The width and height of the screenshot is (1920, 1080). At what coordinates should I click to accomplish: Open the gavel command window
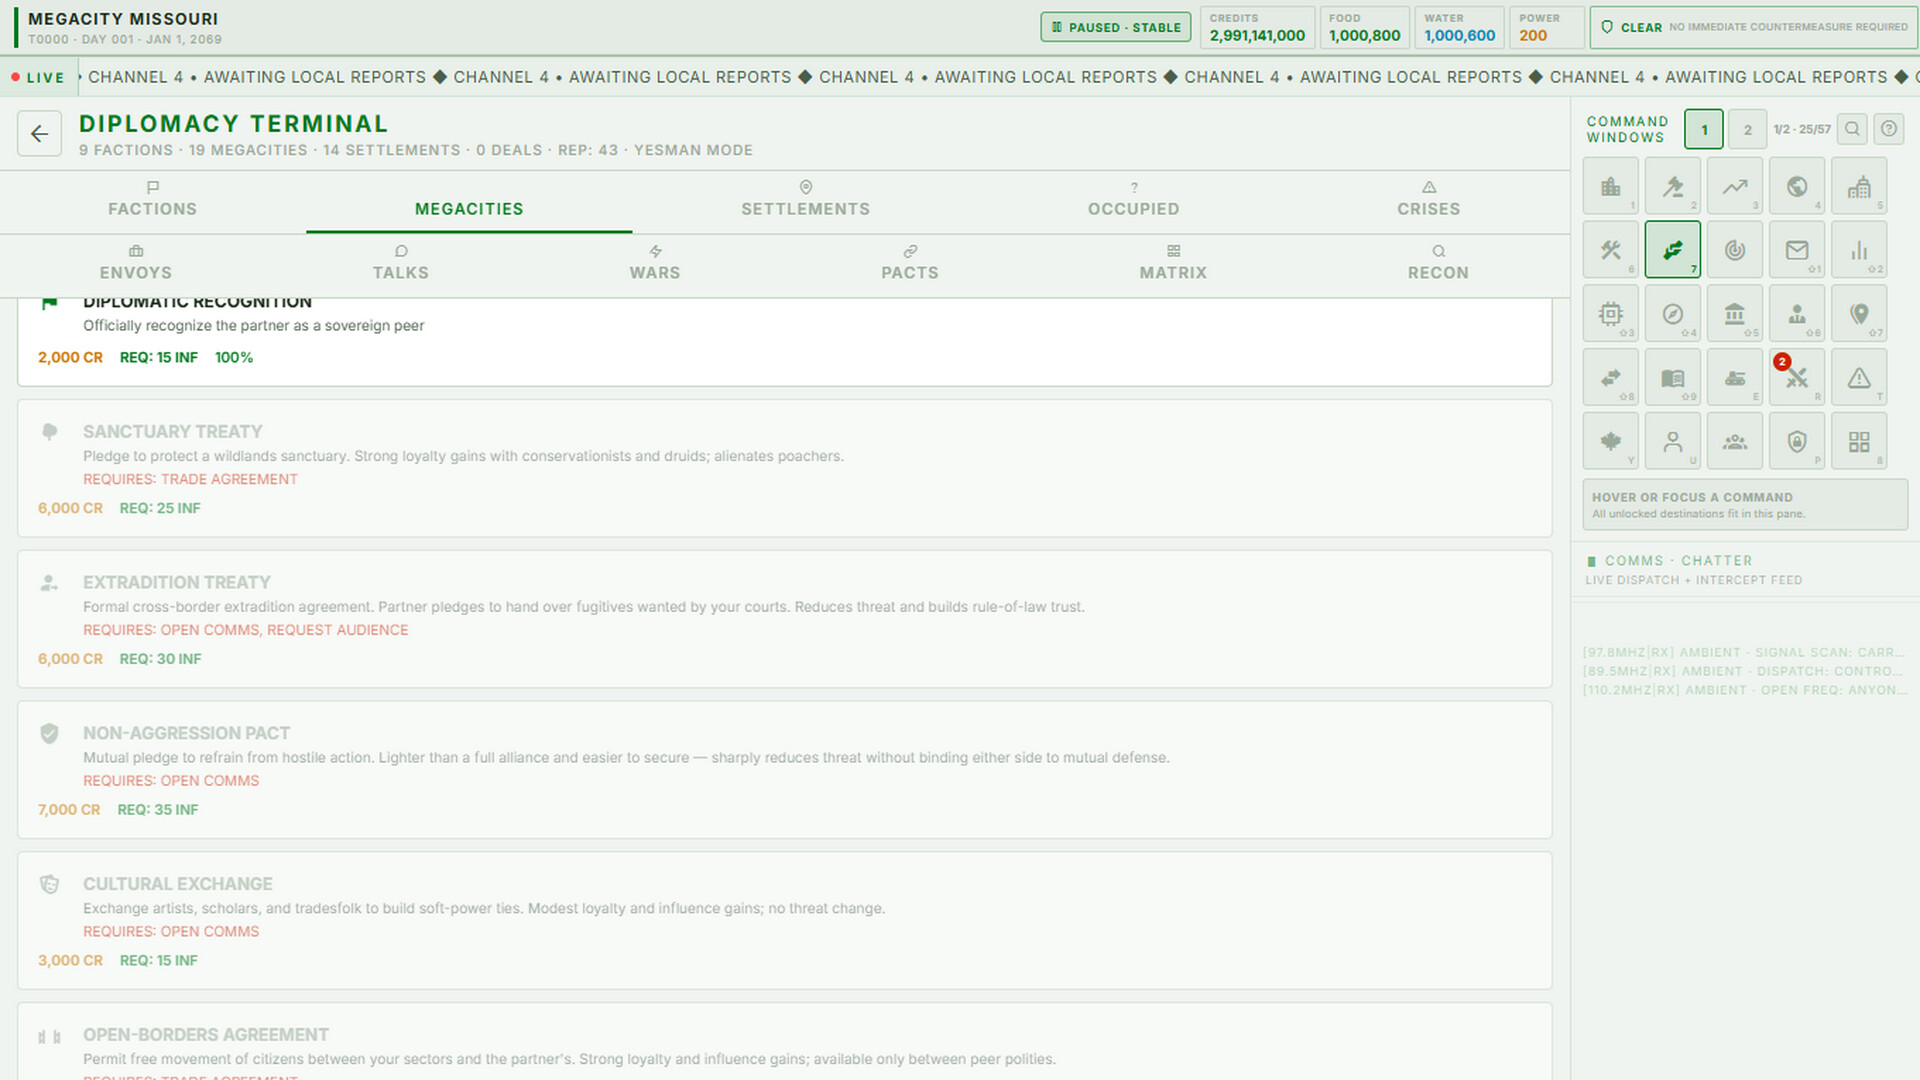click(1672, 186)
